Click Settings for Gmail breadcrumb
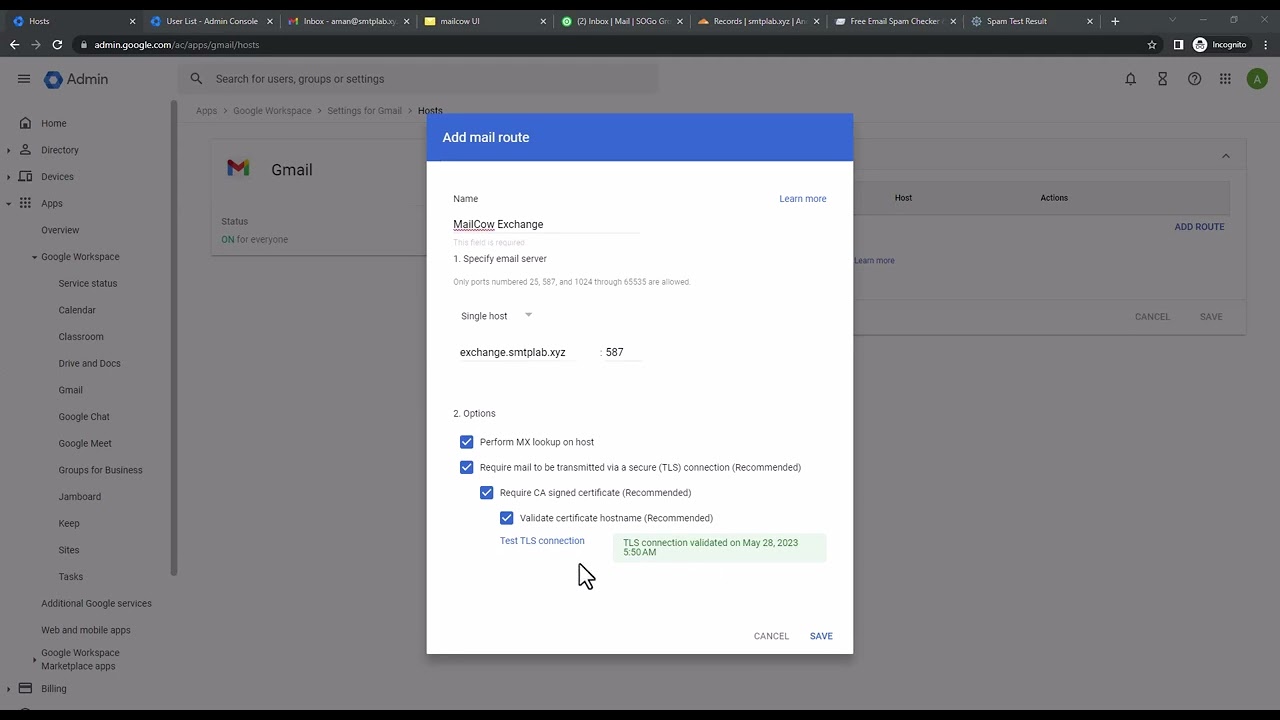 pyautogui.click(x=364, y=111)
